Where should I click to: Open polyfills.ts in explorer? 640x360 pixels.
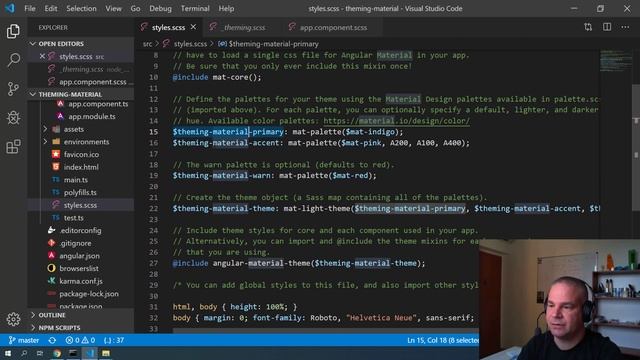[81, 192]
